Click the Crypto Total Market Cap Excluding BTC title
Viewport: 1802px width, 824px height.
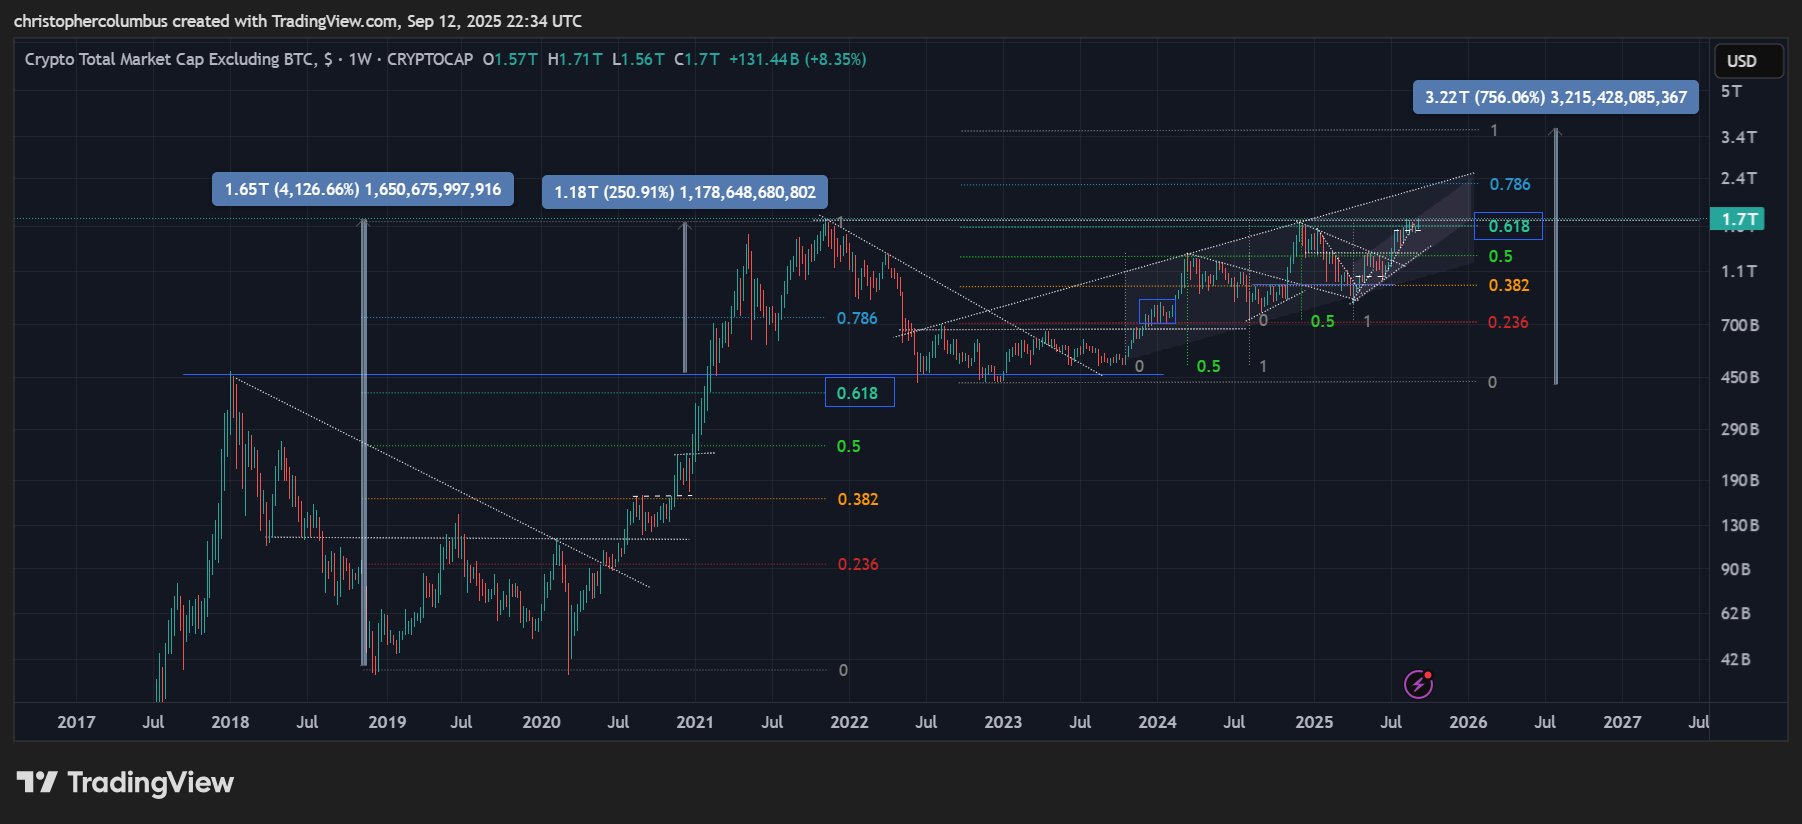point(168,59)
